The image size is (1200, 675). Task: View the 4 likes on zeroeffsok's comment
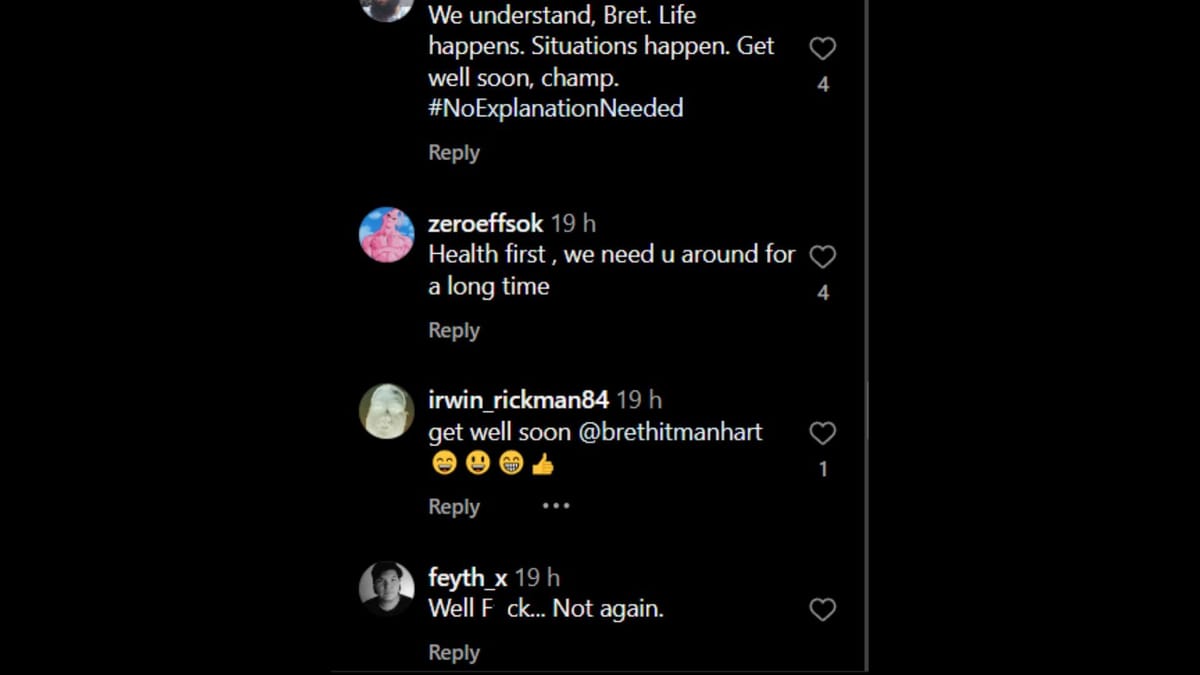pos(823,293)
